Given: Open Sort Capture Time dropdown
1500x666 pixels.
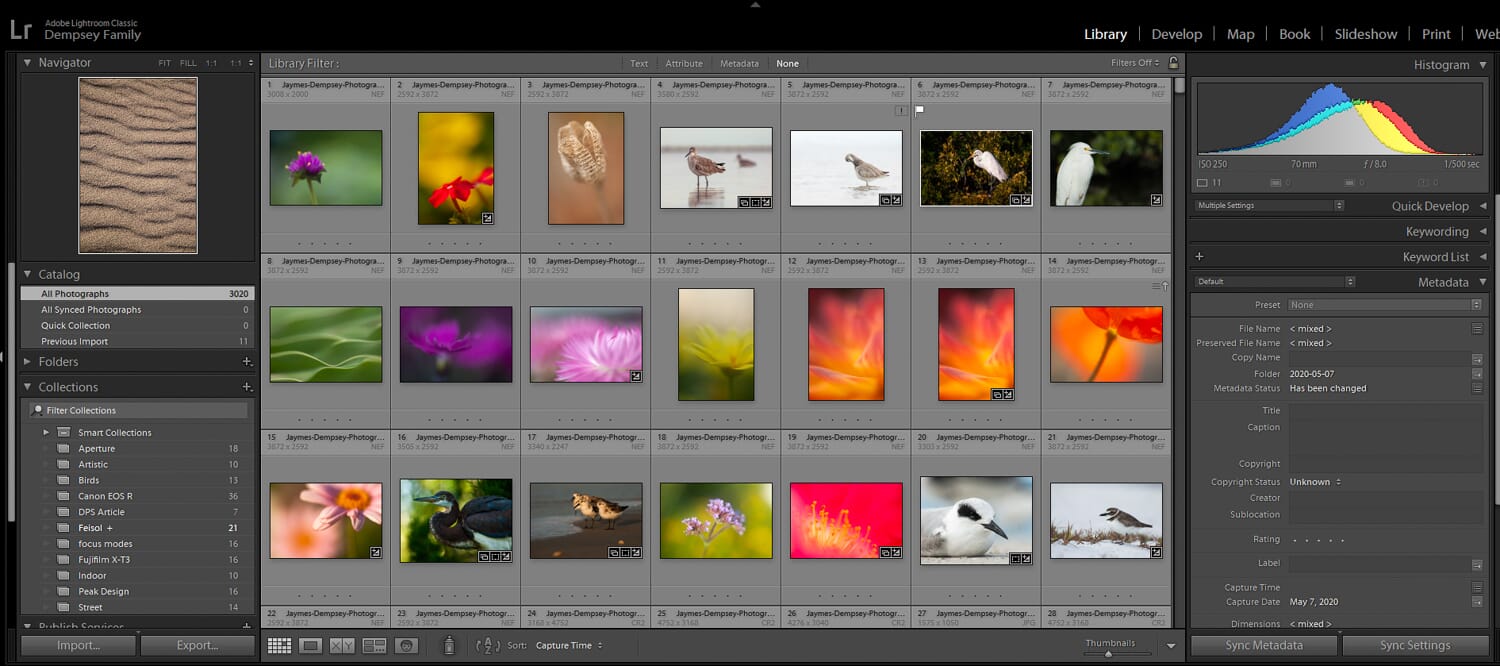Looking at the screenshot, I should click(x=569, y=646).
